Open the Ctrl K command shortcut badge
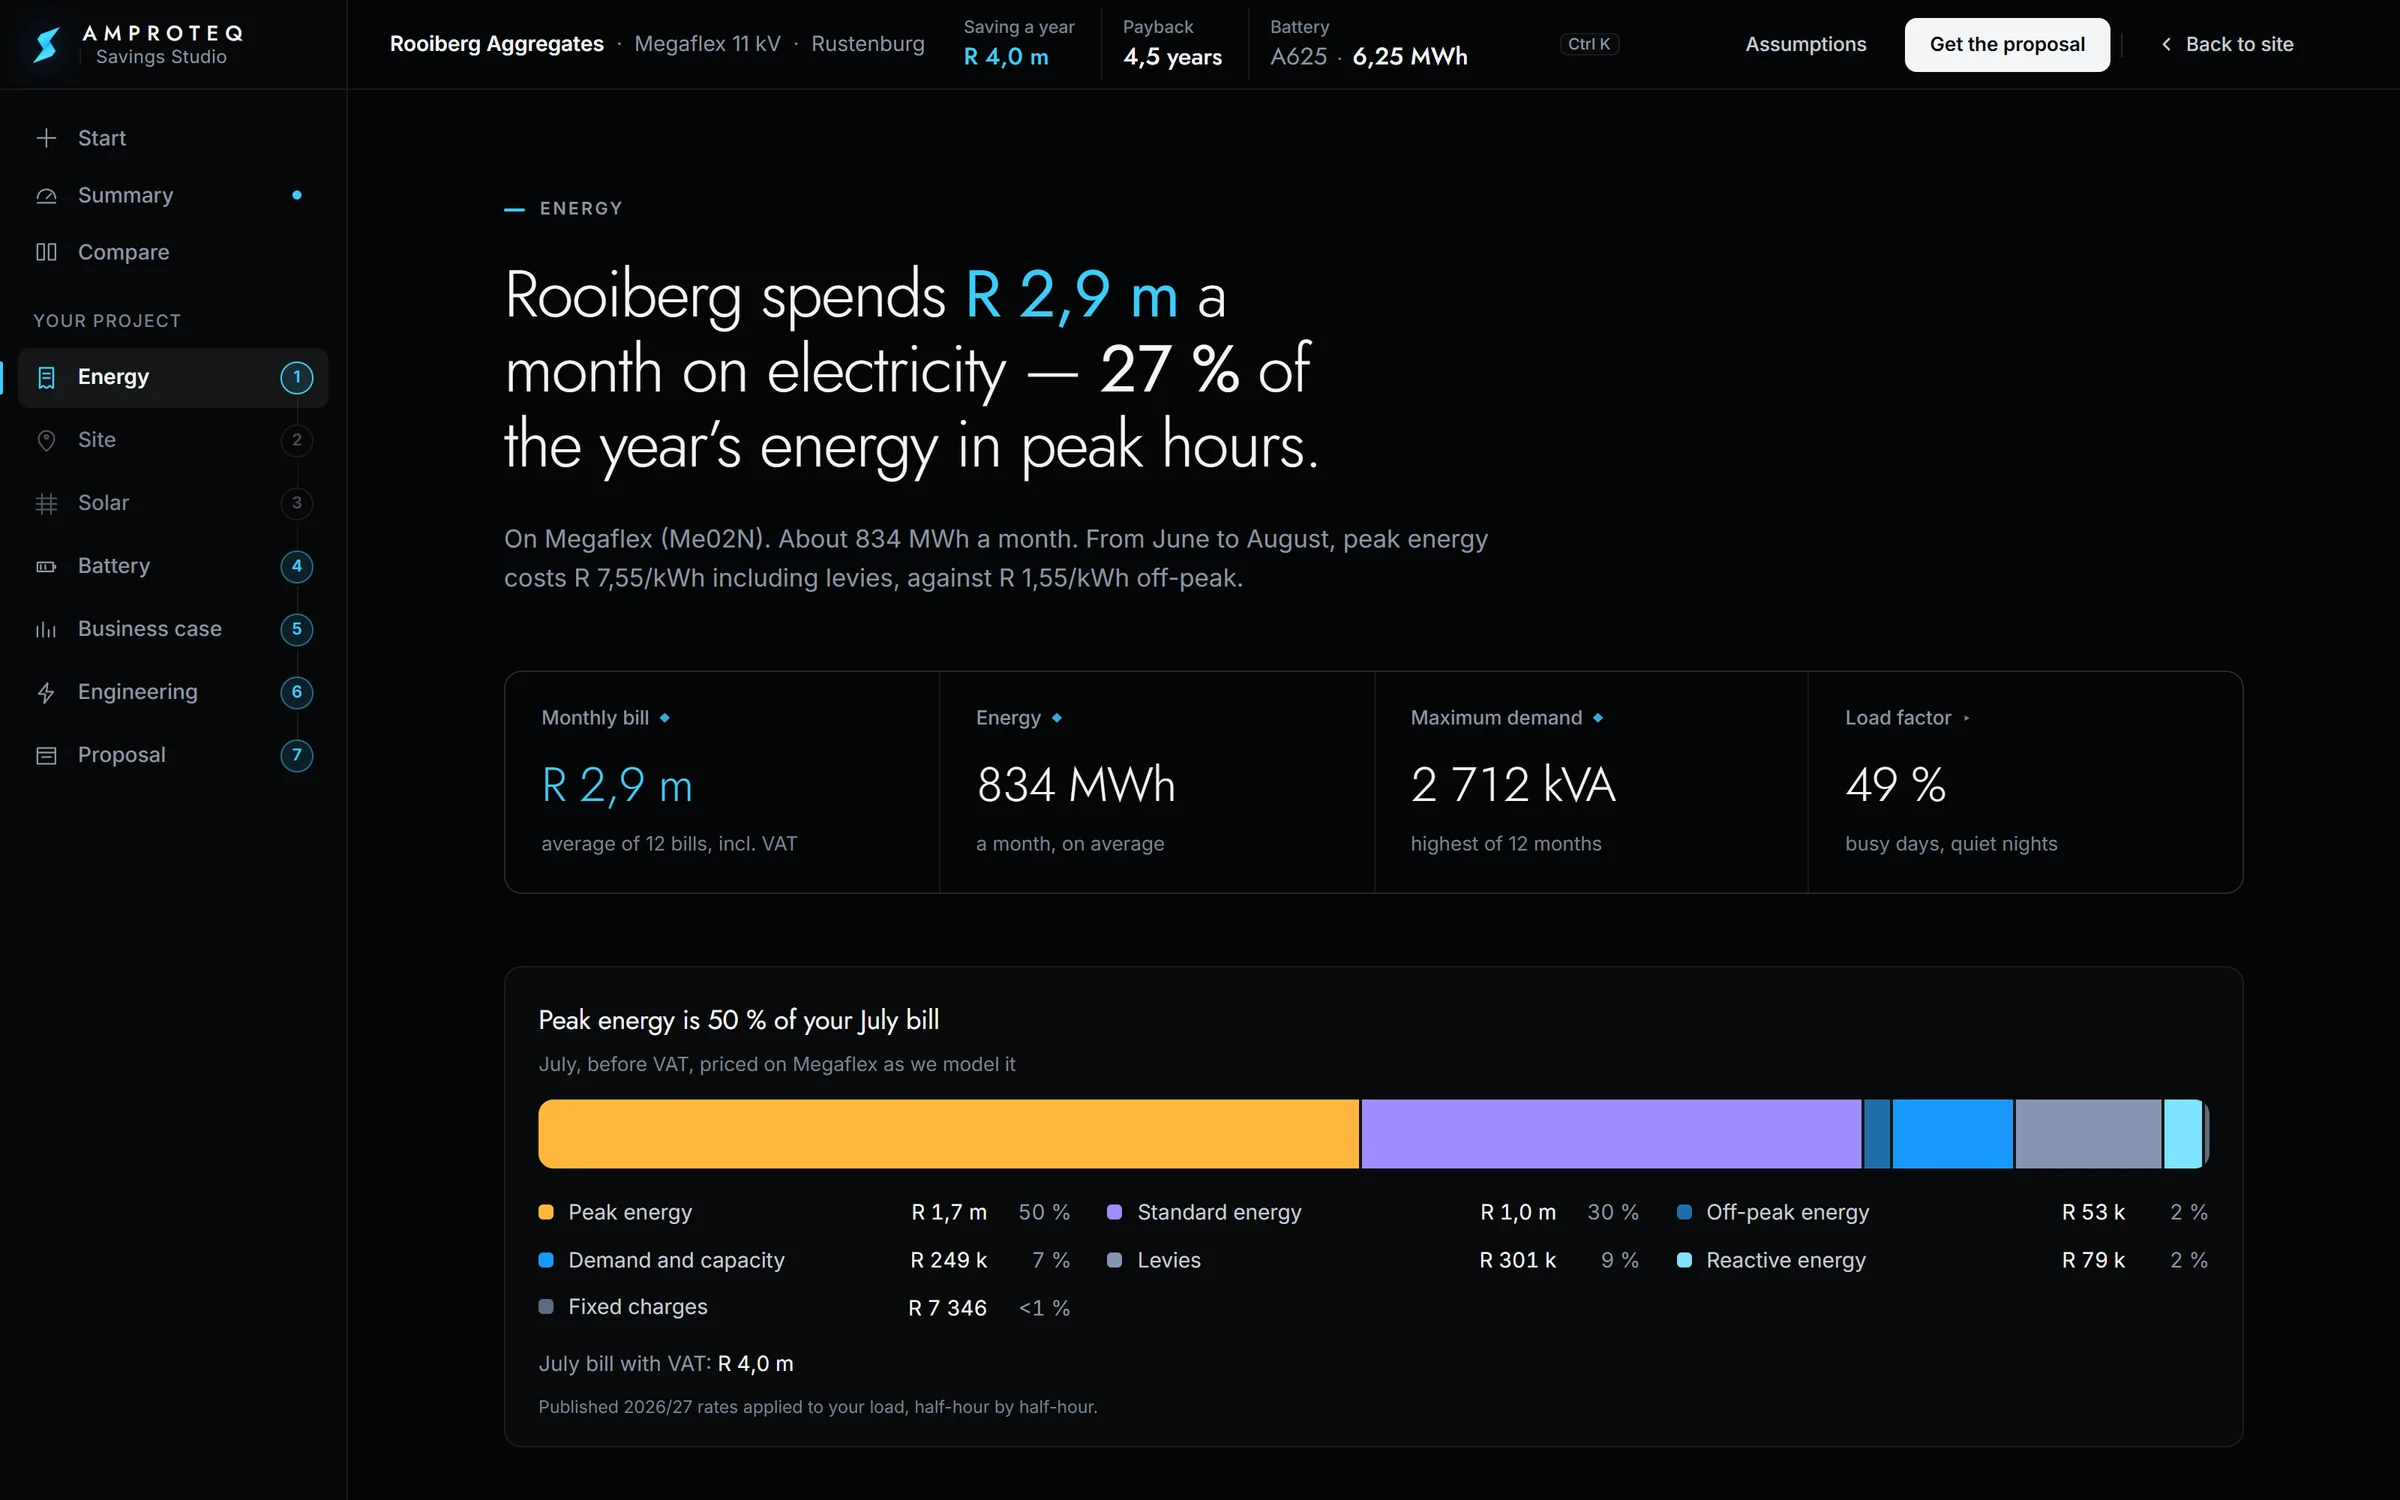 (x=1589, y=44)
